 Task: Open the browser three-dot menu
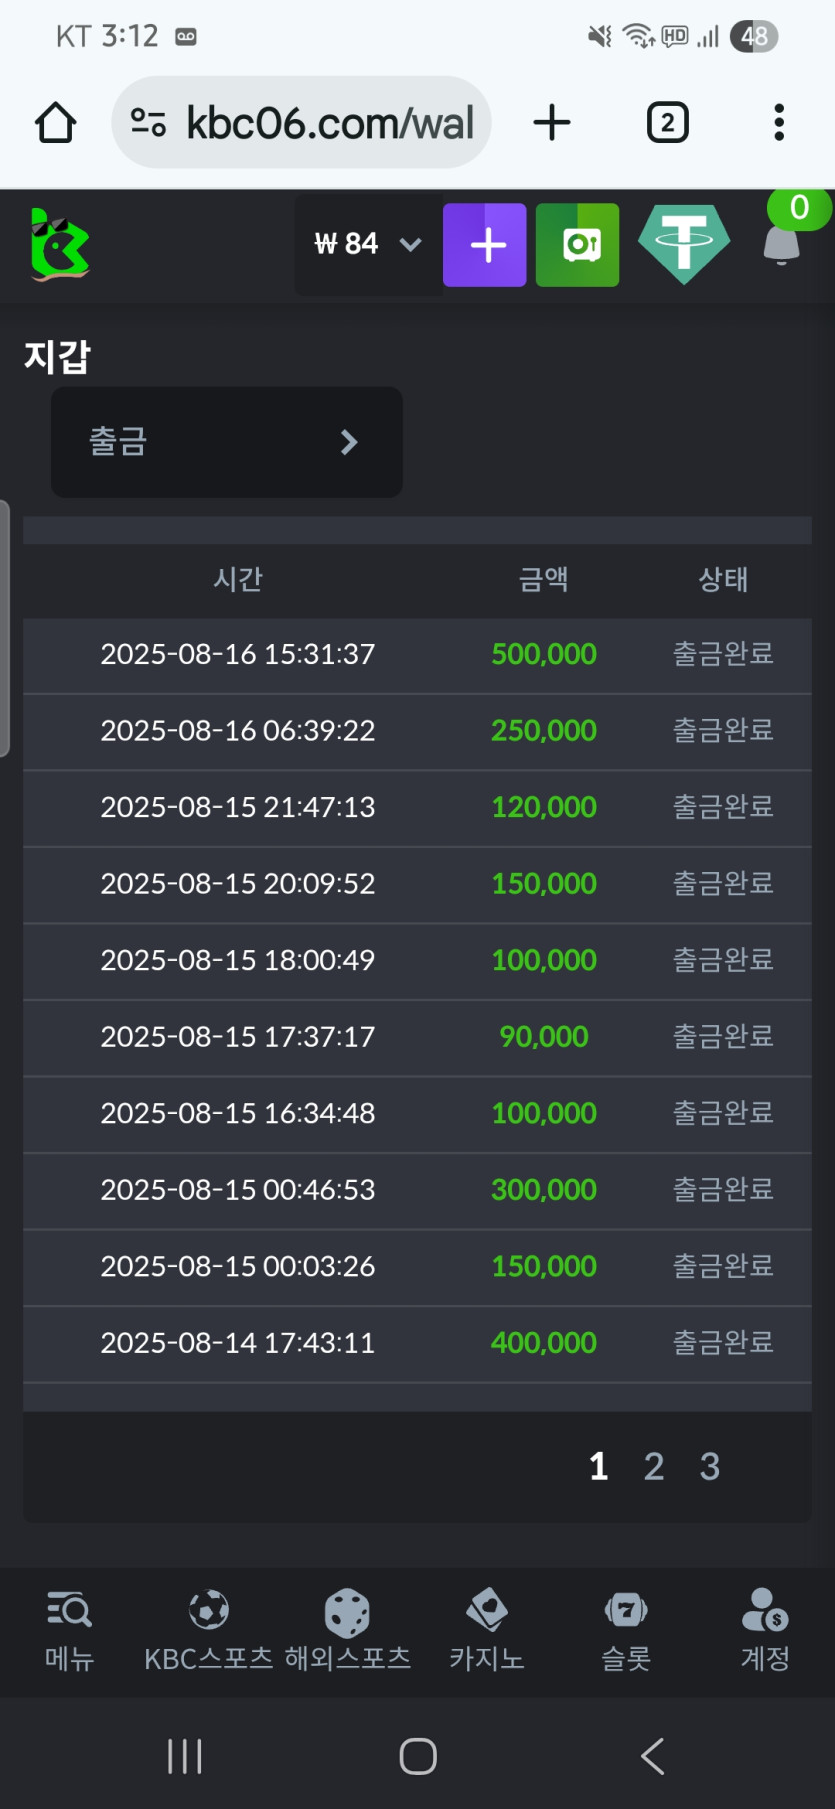778,123
